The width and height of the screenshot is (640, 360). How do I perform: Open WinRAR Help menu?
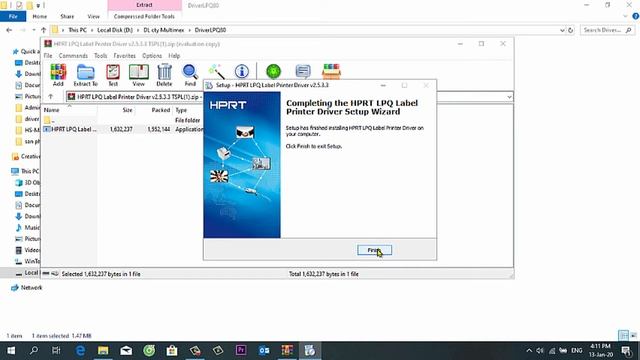click(x=174, y=56)
